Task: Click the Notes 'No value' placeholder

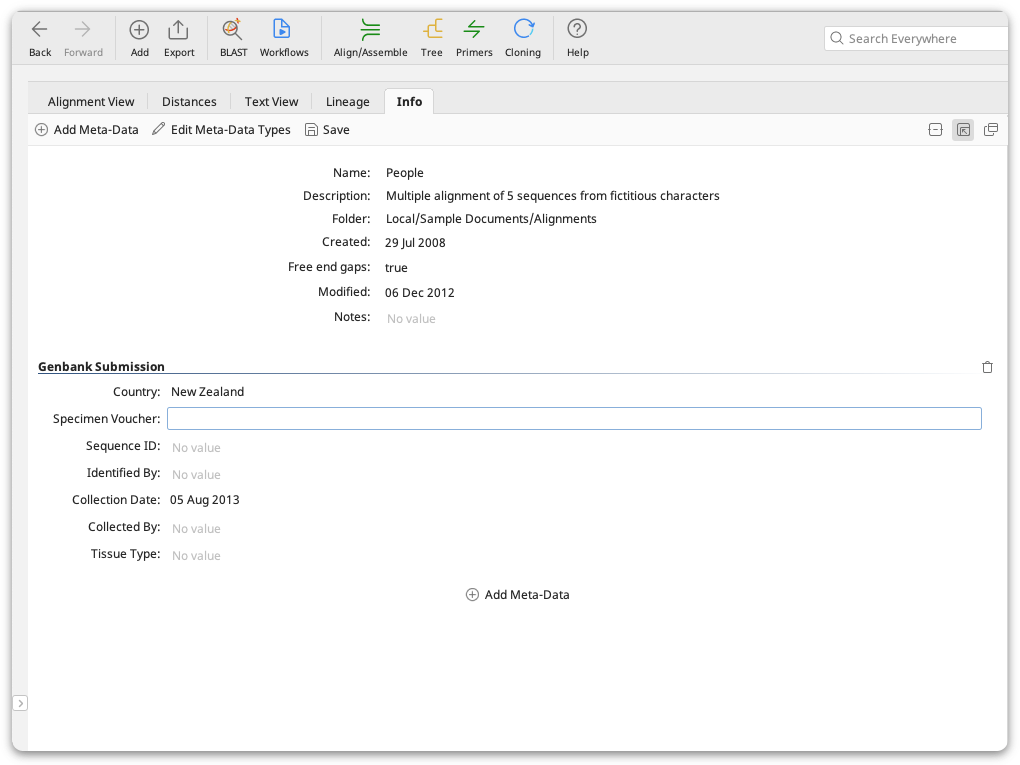Action: [x=411, y=319]
